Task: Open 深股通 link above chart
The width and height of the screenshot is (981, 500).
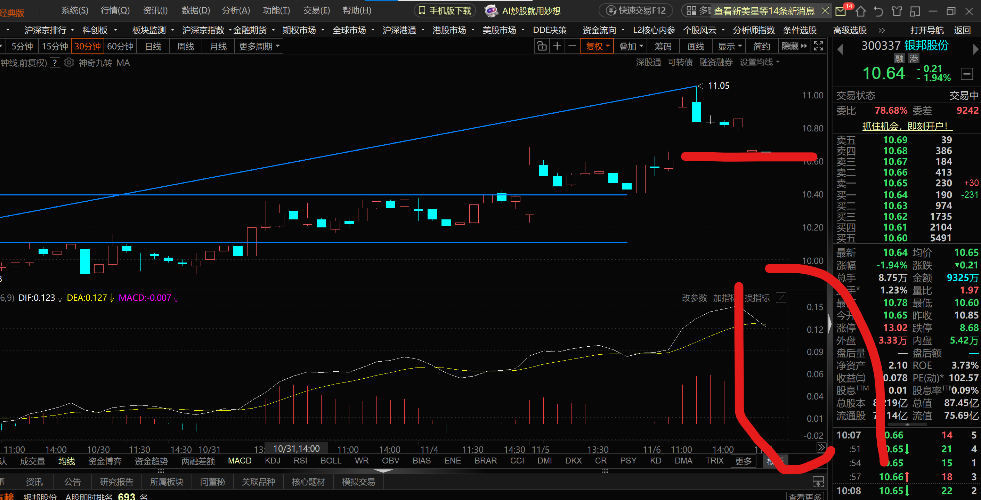Action: 648,62
